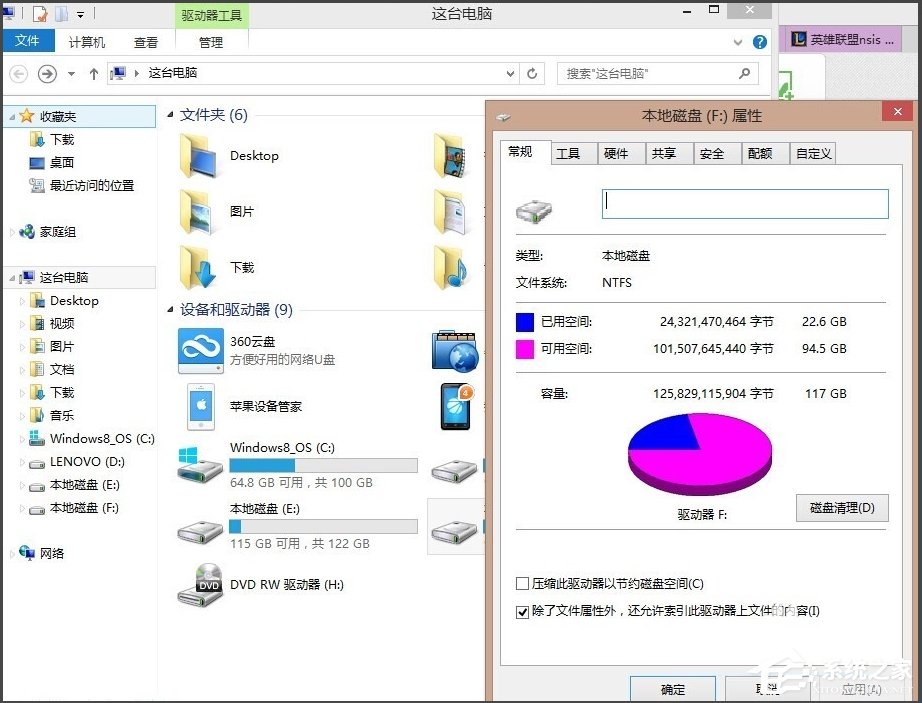Collapse the 收藏夹 section in sidebar
This screenshot has height=703, width=922.
pyautogui.click(x=10, y=116)
